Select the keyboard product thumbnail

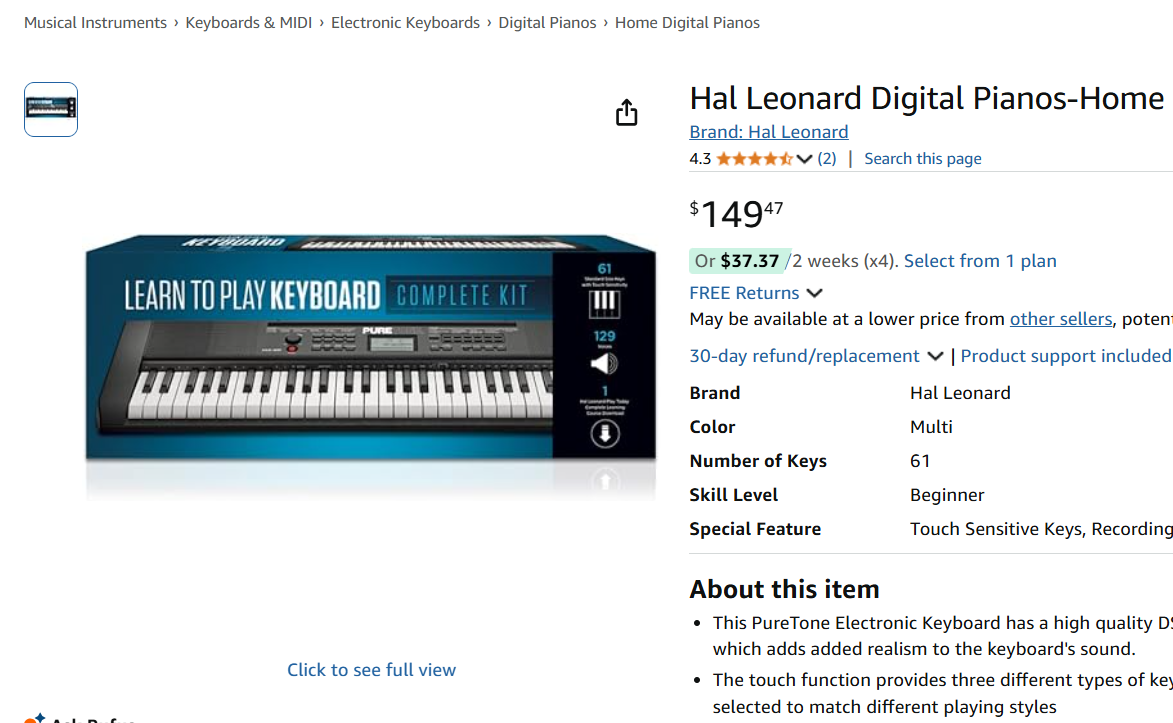pos(50,109)
